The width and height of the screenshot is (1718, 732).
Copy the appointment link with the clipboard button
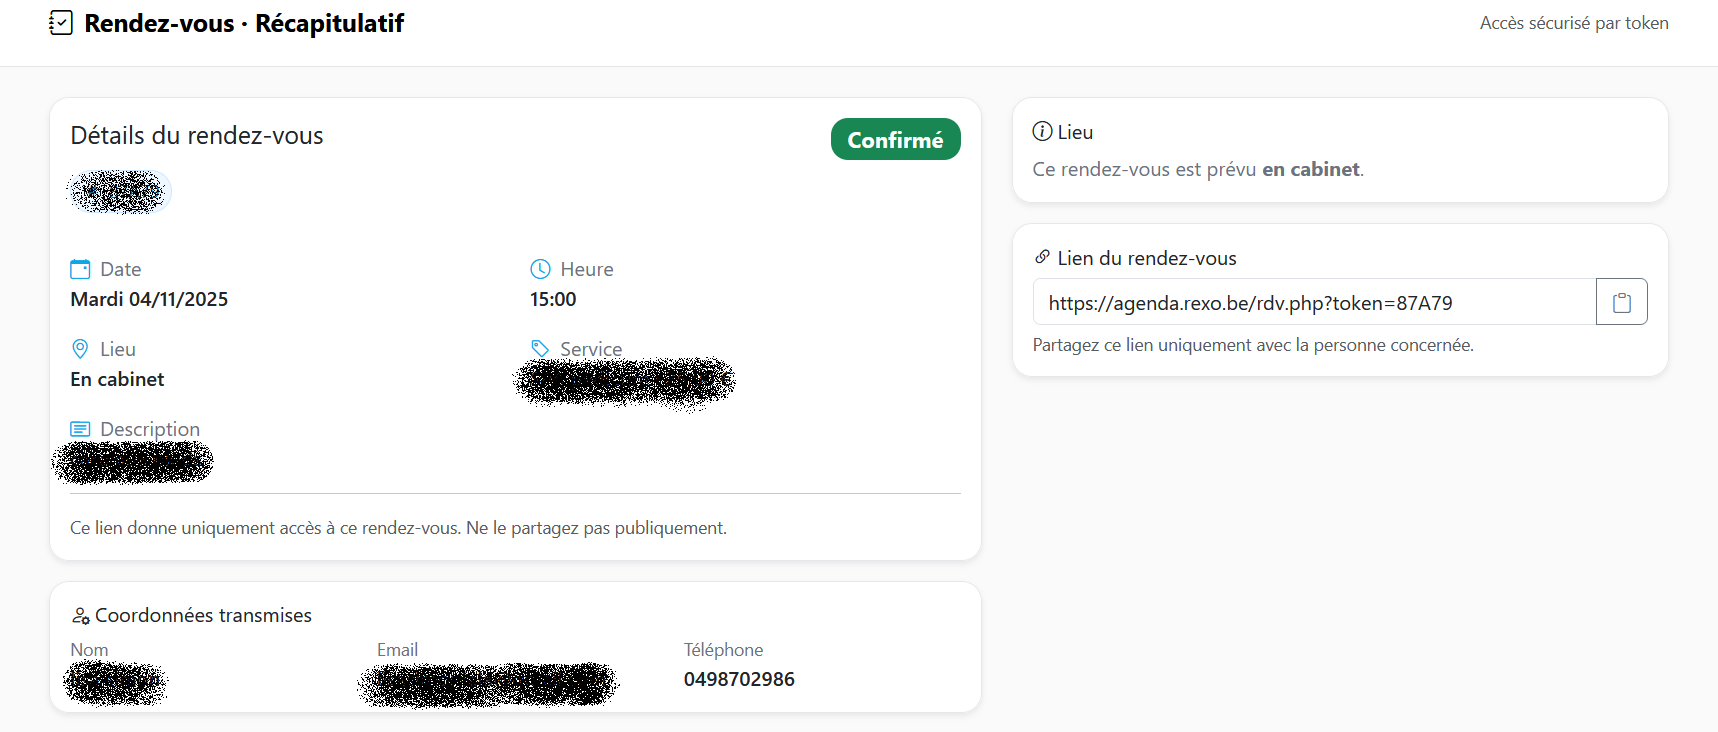pos(1621,302)
